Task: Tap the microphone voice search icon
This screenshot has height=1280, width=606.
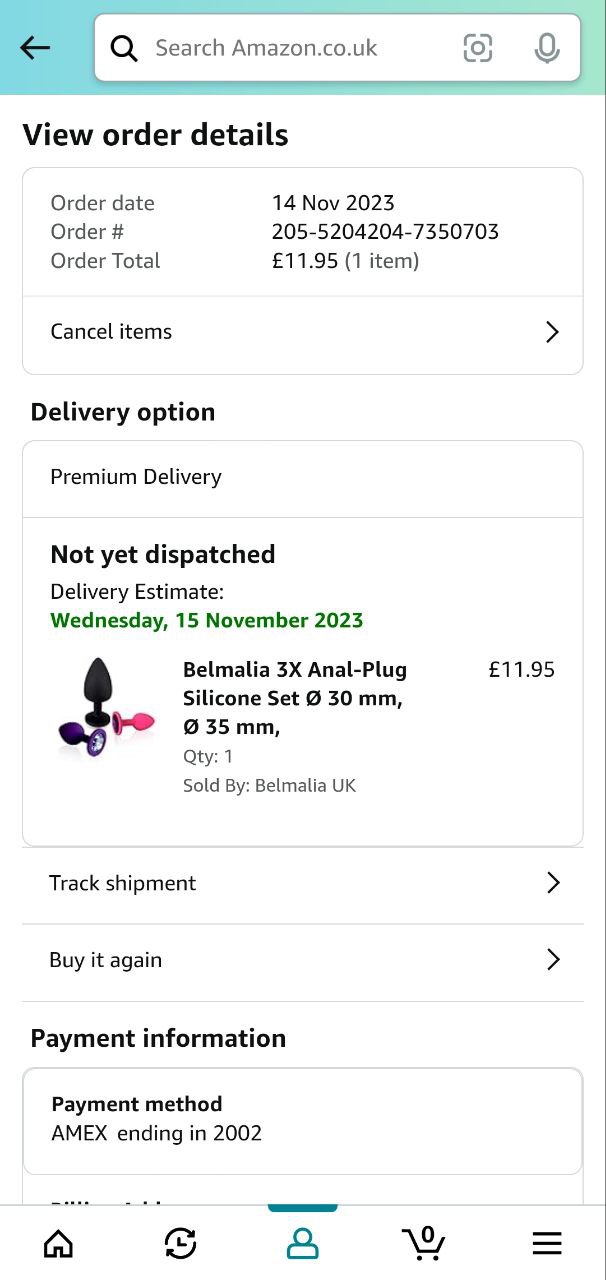Action: pos(546,48)
